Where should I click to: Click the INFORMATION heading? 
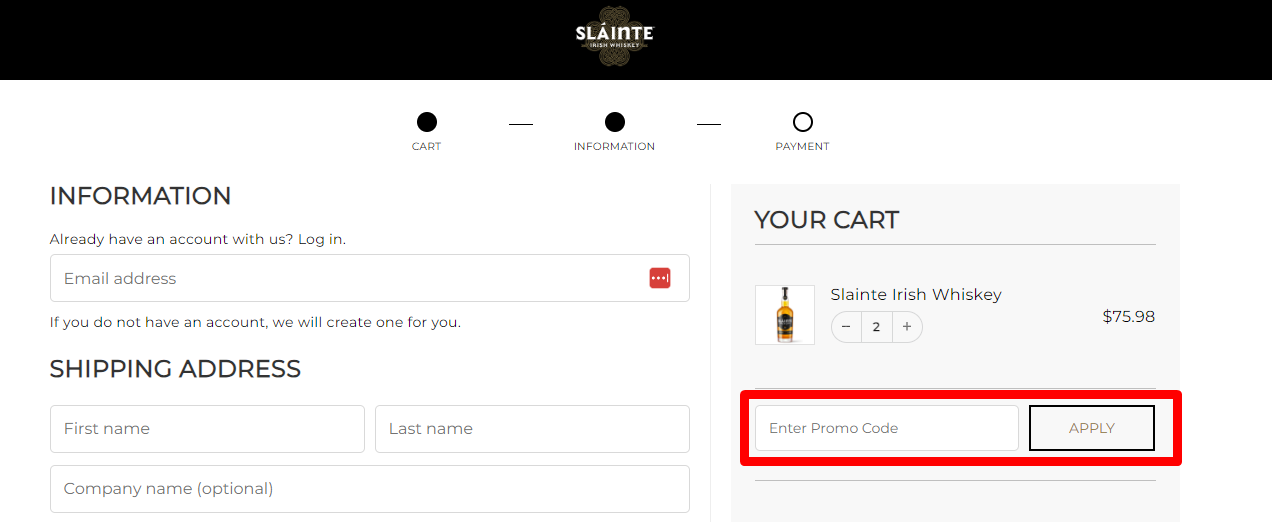(140, 195)
